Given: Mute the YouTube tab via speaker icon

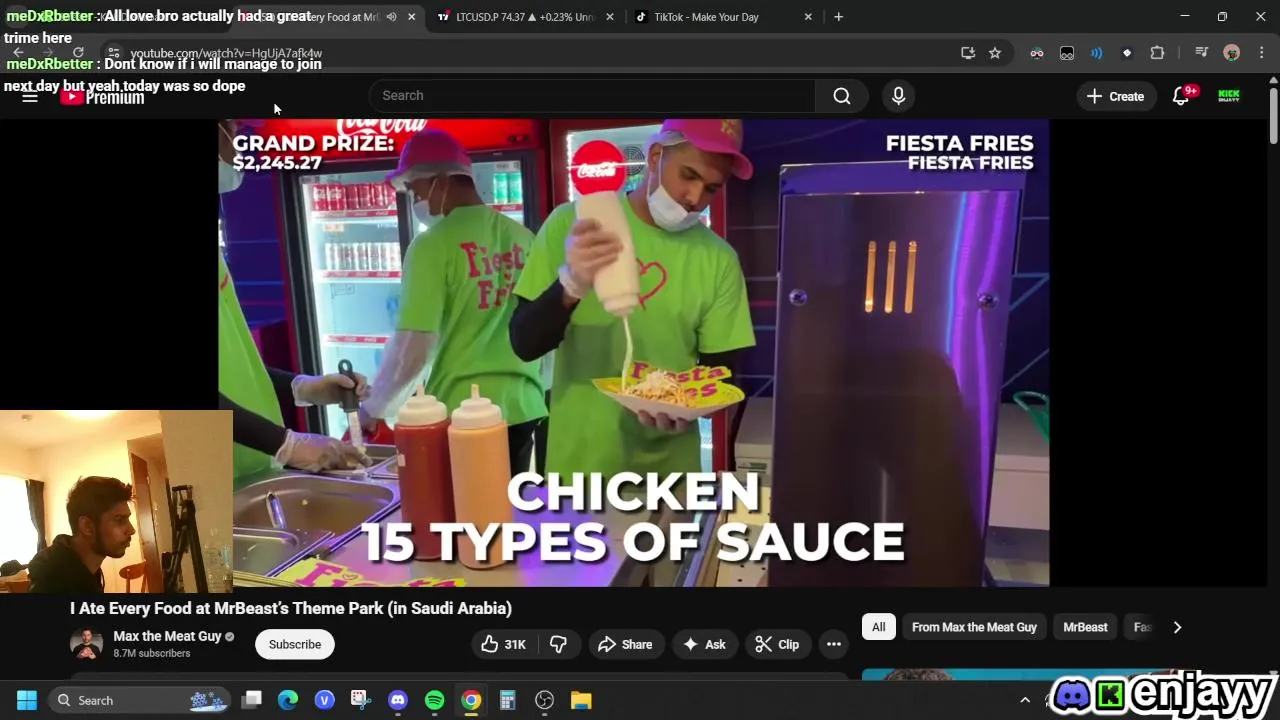Looking at the screenshot, I should click(x=391, y=17).
